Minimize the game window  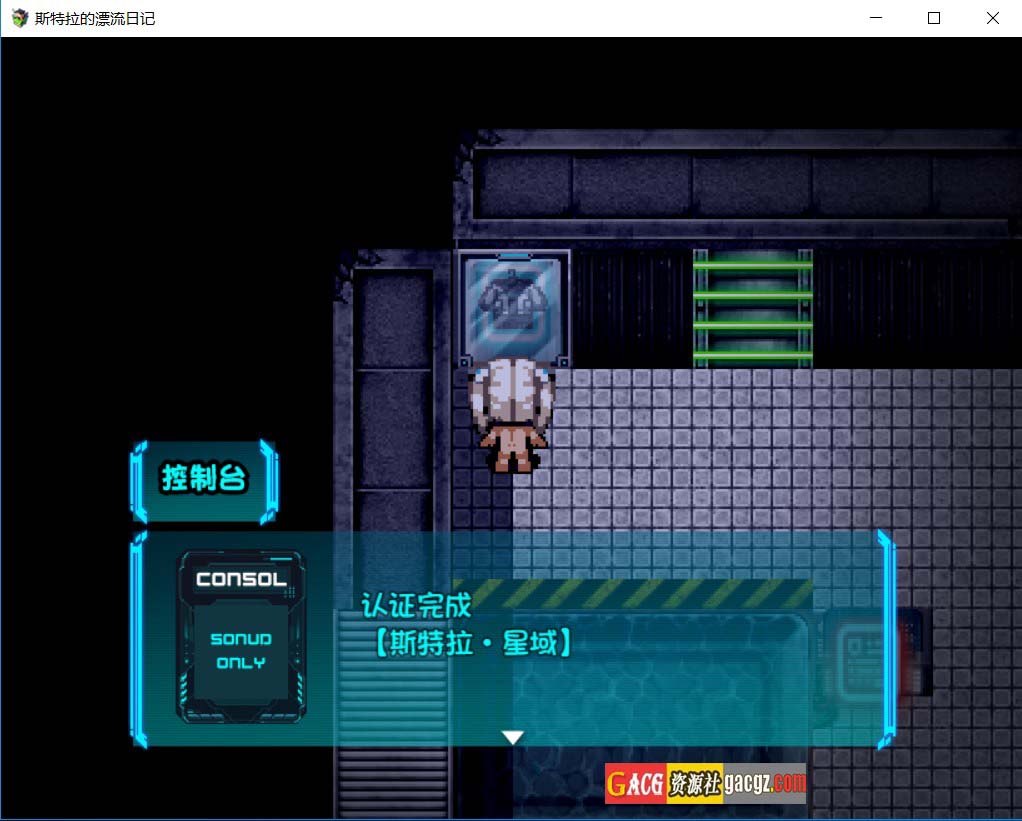point(875,18)
